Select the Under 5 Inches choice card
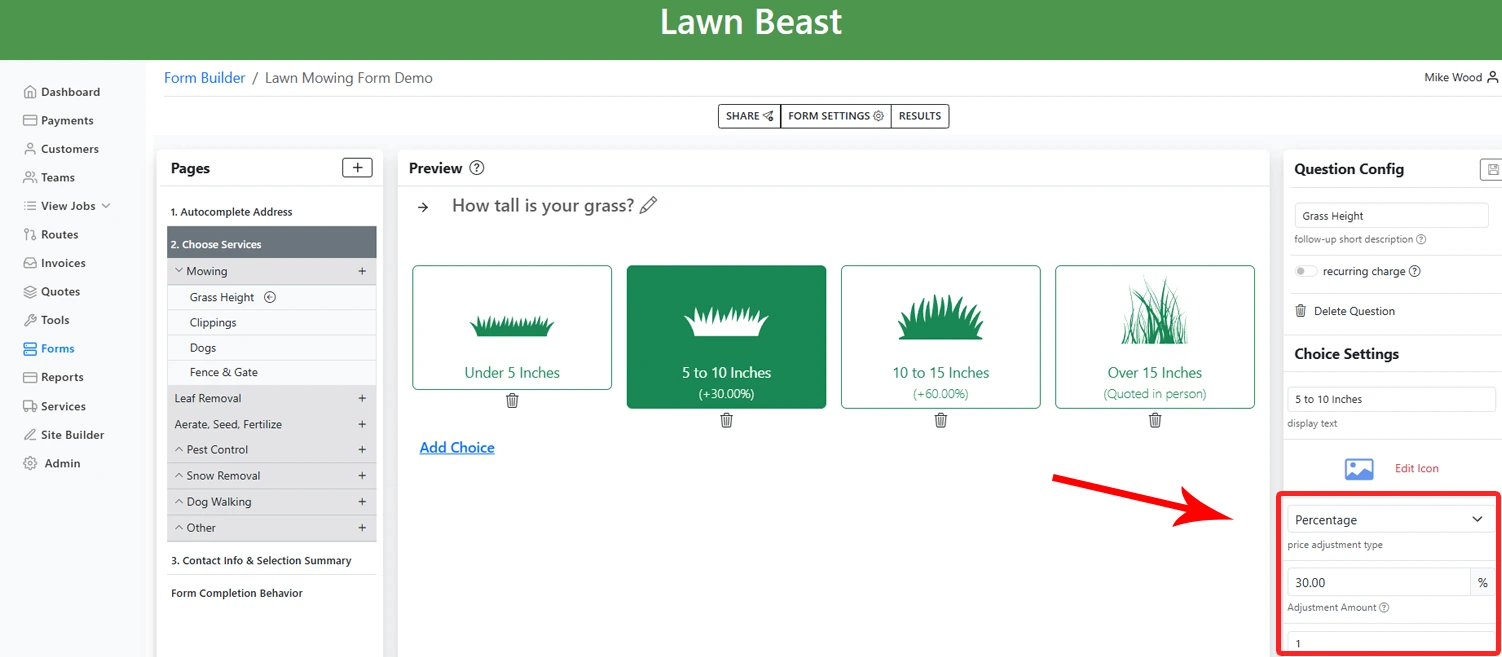Viewport: 1502px width, 657px height. 512,327
